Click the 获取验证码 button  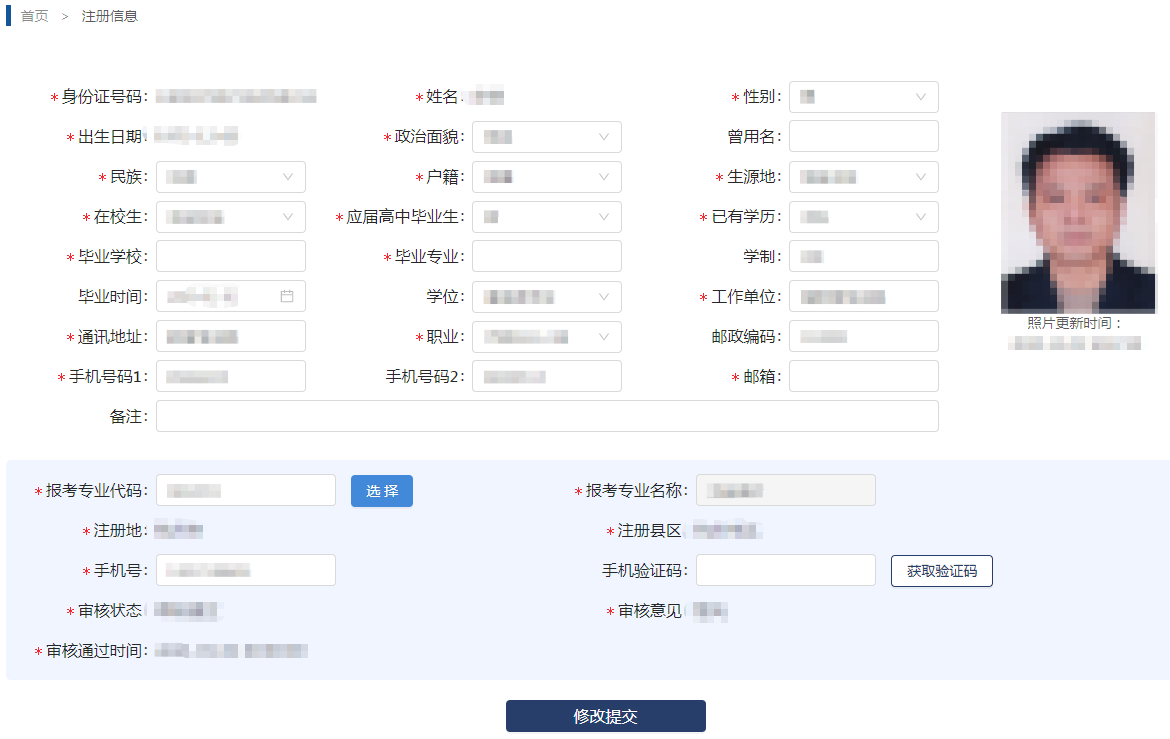[941, 570]
